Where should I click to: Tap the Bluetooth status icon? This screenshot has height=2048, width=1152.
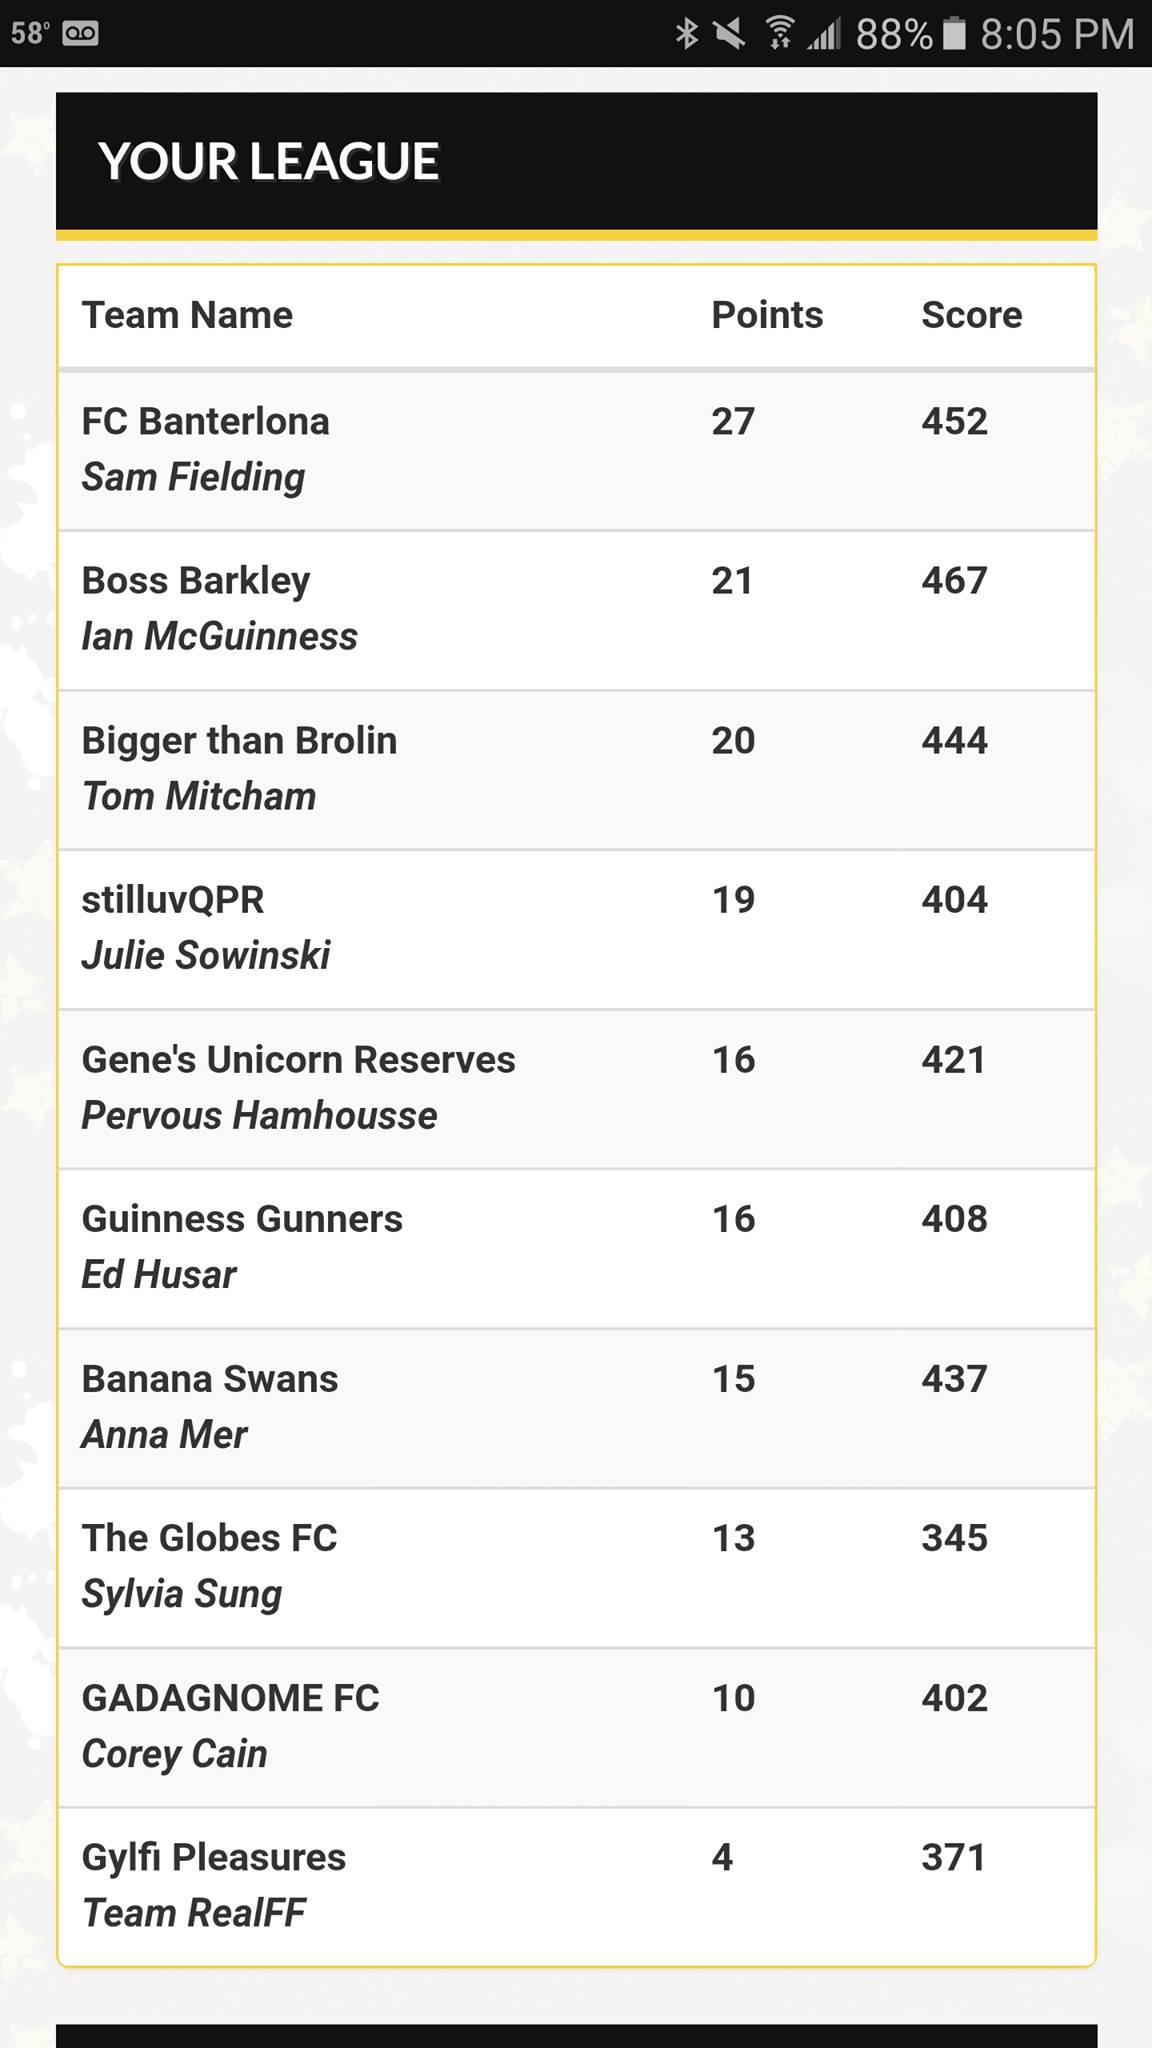pyautogui.click(x=687, y=34)
